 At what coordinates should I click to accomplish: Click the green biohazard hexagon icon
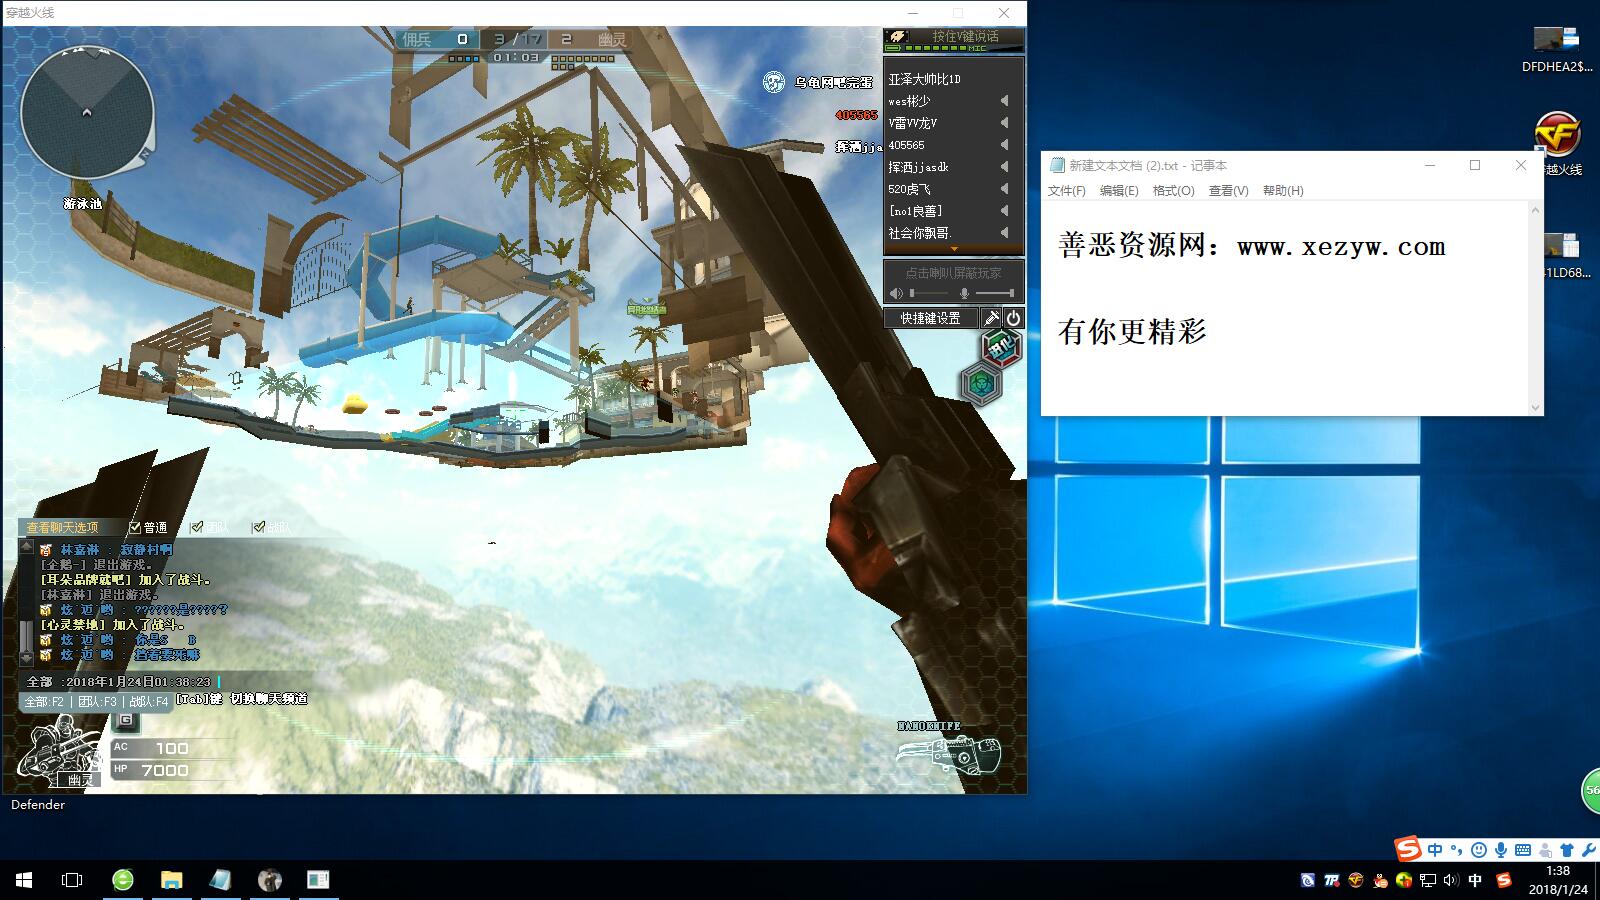pyautogui.click(x=981, y=384)
